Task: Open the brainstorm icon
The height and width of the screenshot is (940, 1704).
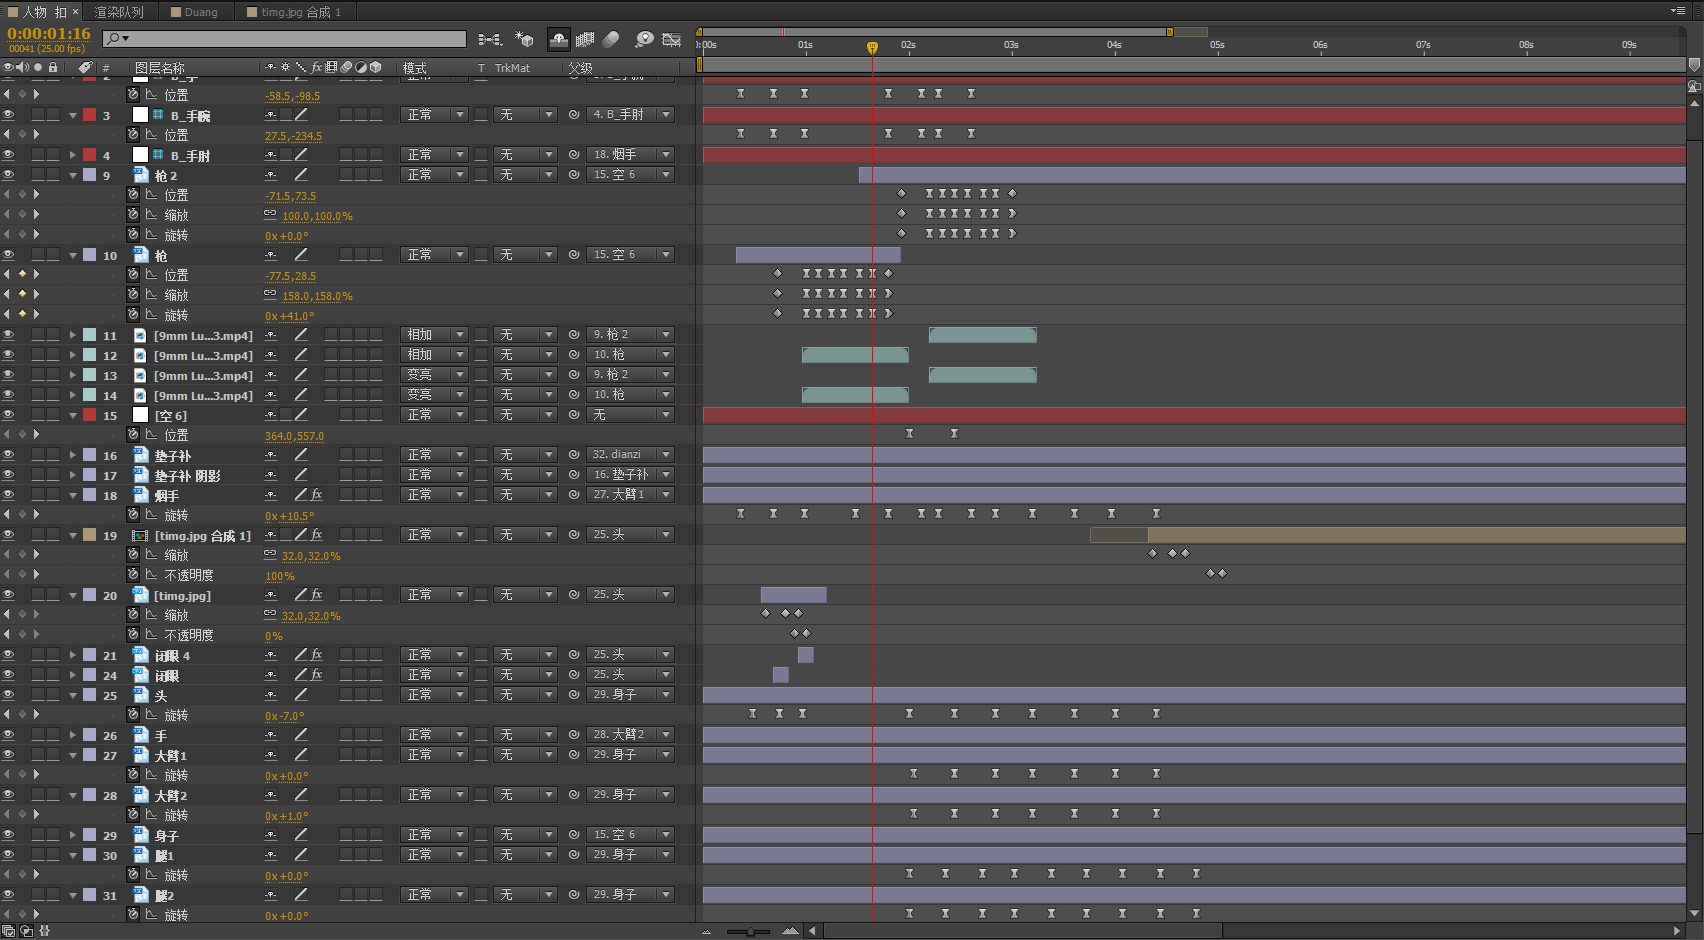Action: pyautogui.click(x=644, y=39)
